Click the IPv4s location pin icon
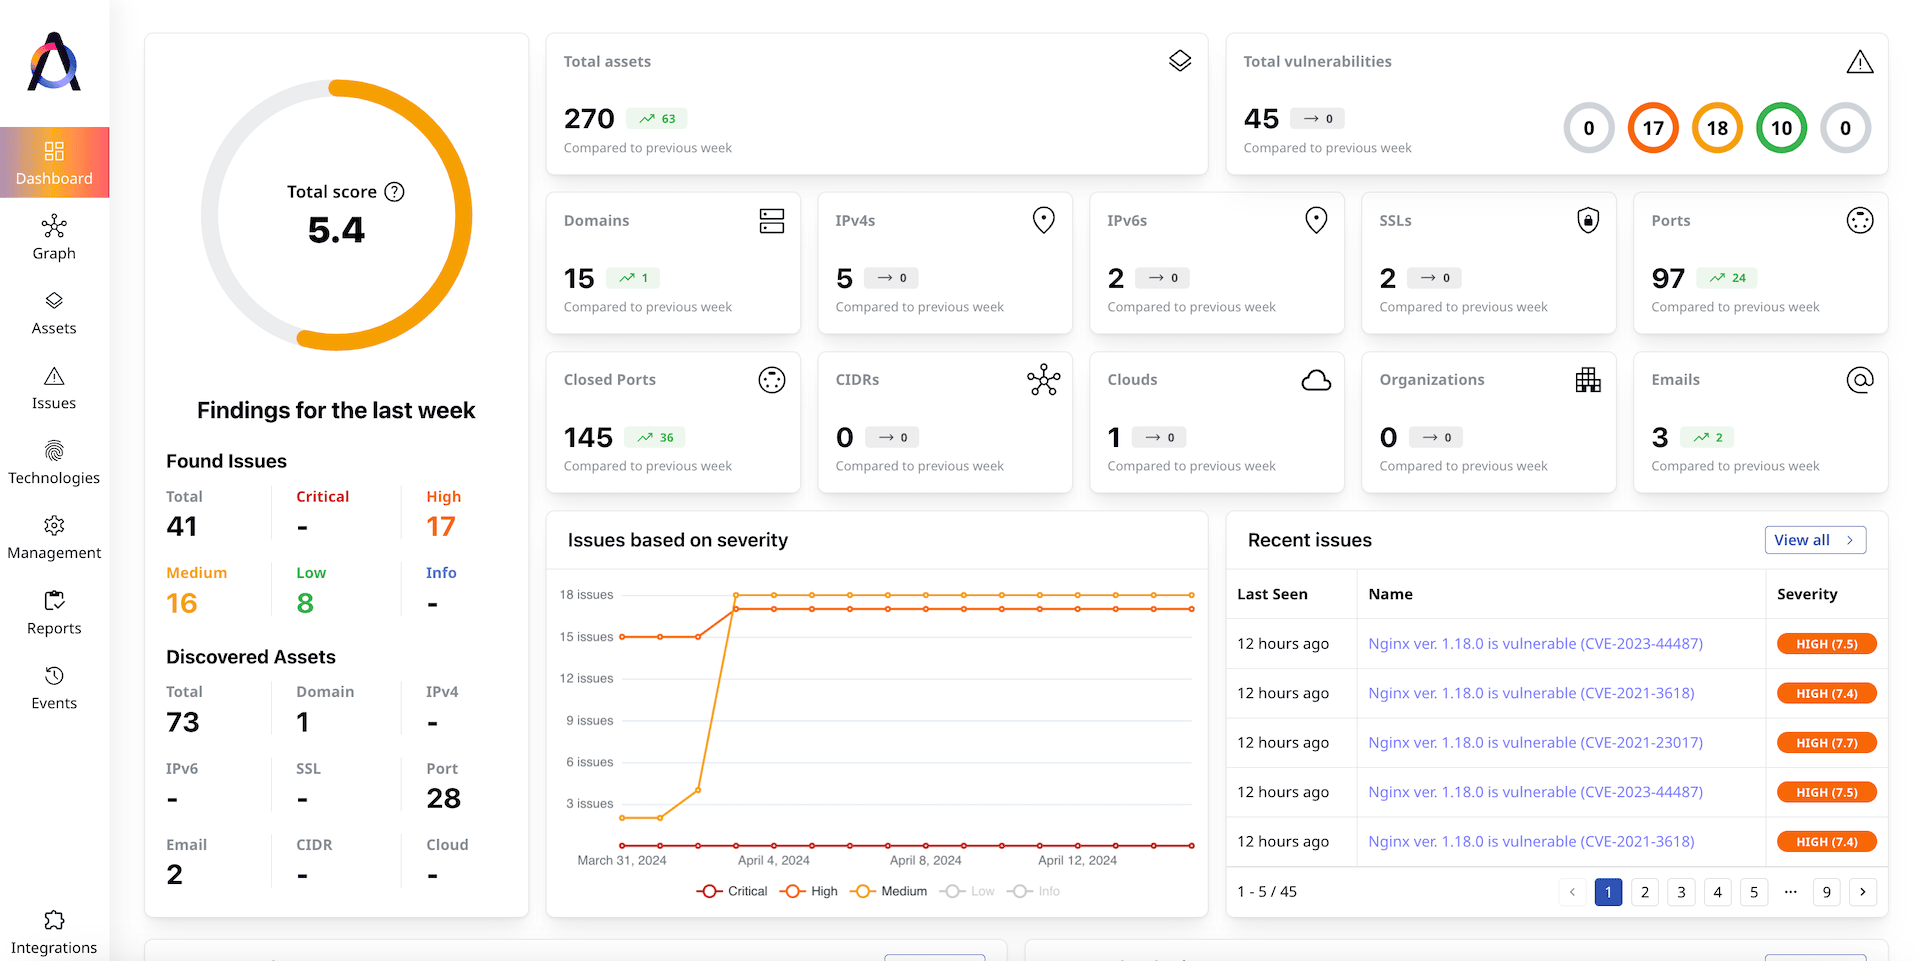The height and width of the screenshot is (961, 1920). [x=1044, y=220]
